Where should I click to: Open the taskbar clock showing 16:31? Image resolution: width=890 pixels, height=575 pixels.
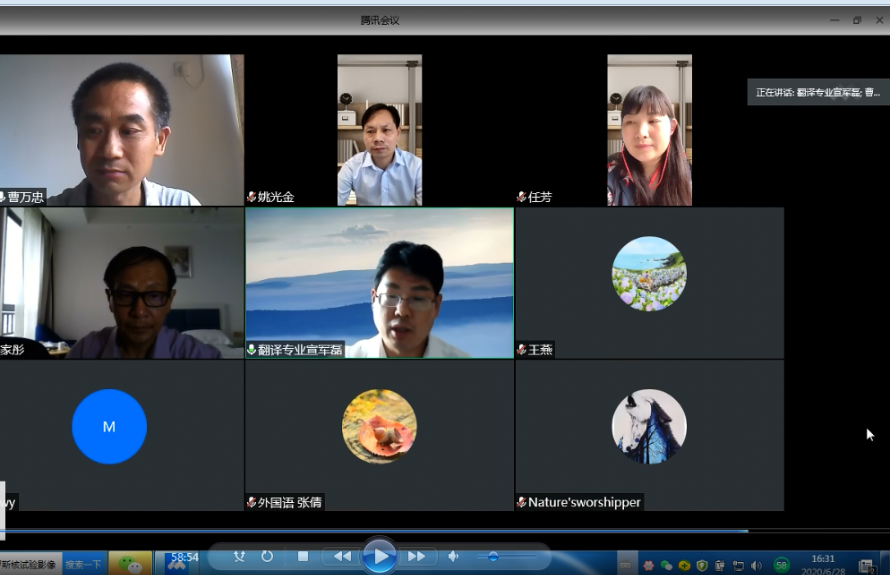point(823,563)
